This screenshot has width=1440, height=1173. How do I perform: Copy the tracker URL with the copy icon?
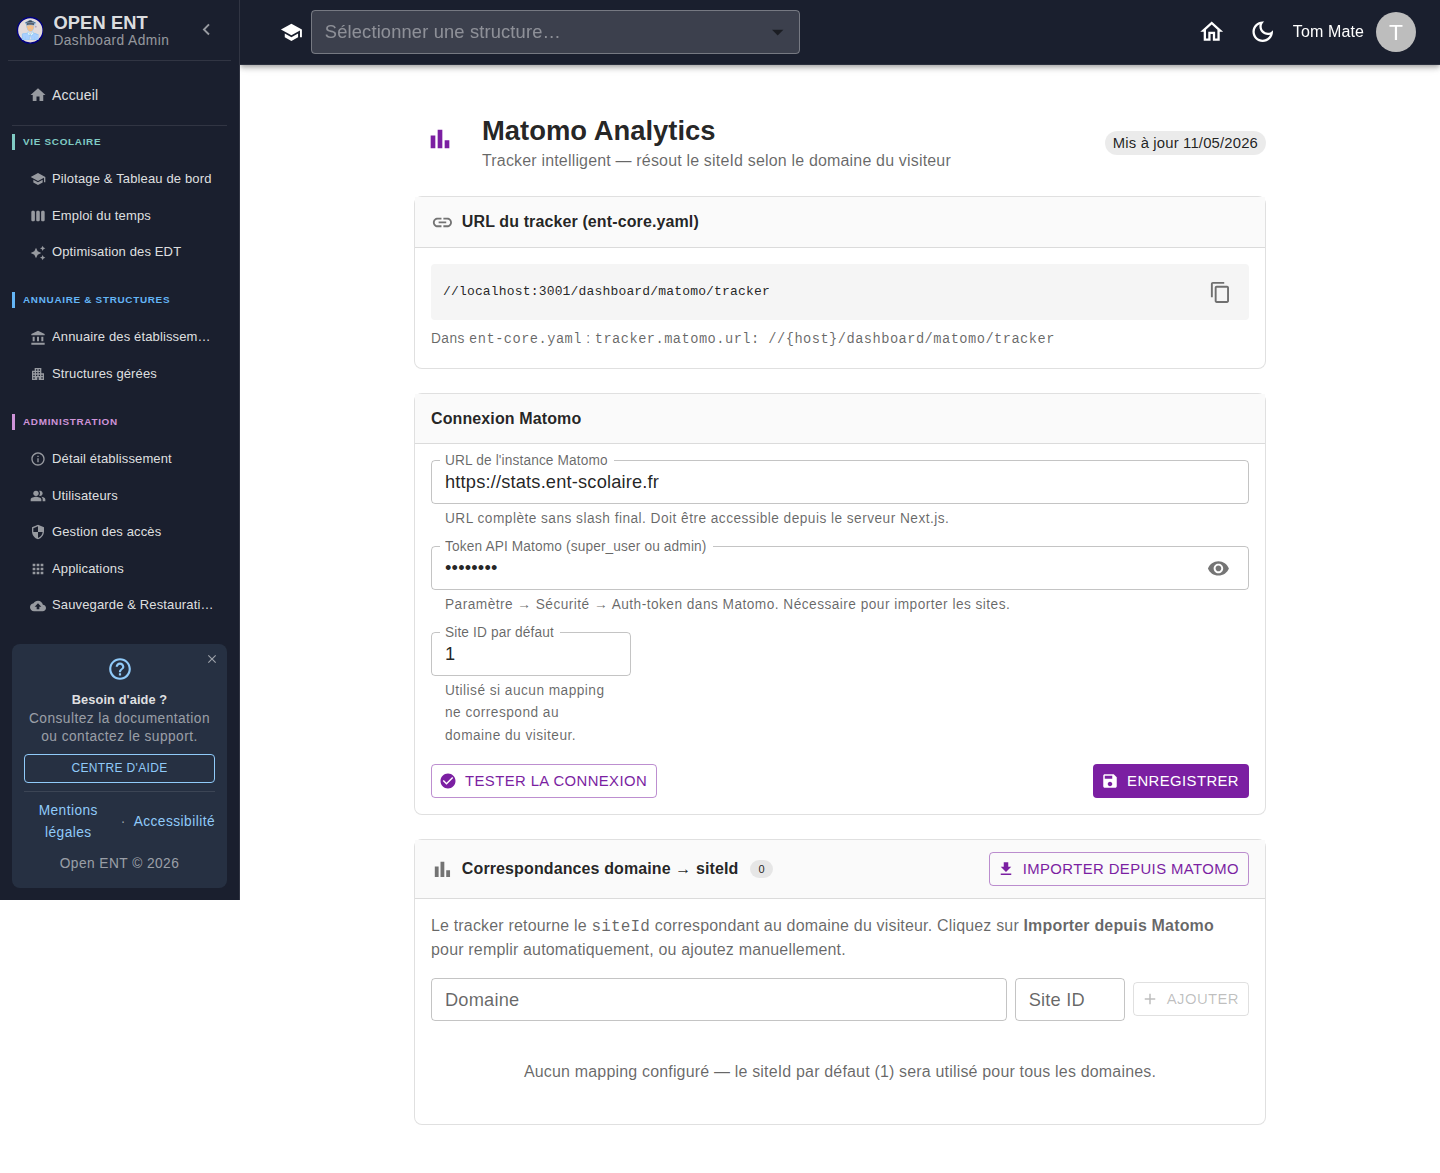pyautogui.click(x=1220, y=292)
